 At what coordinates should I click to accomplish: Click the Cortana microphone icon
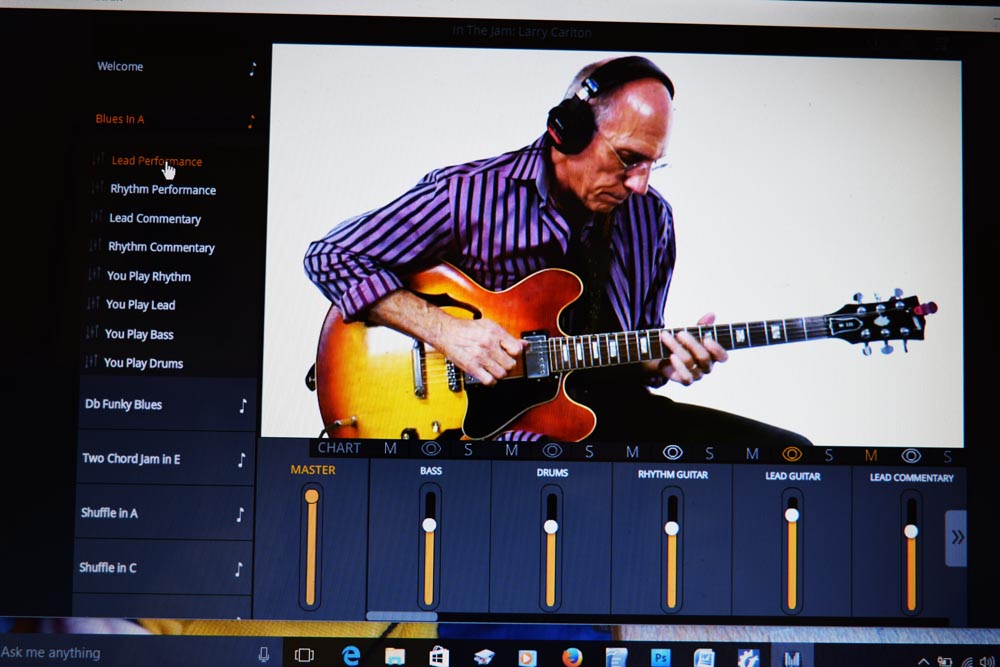coord(263,654)
